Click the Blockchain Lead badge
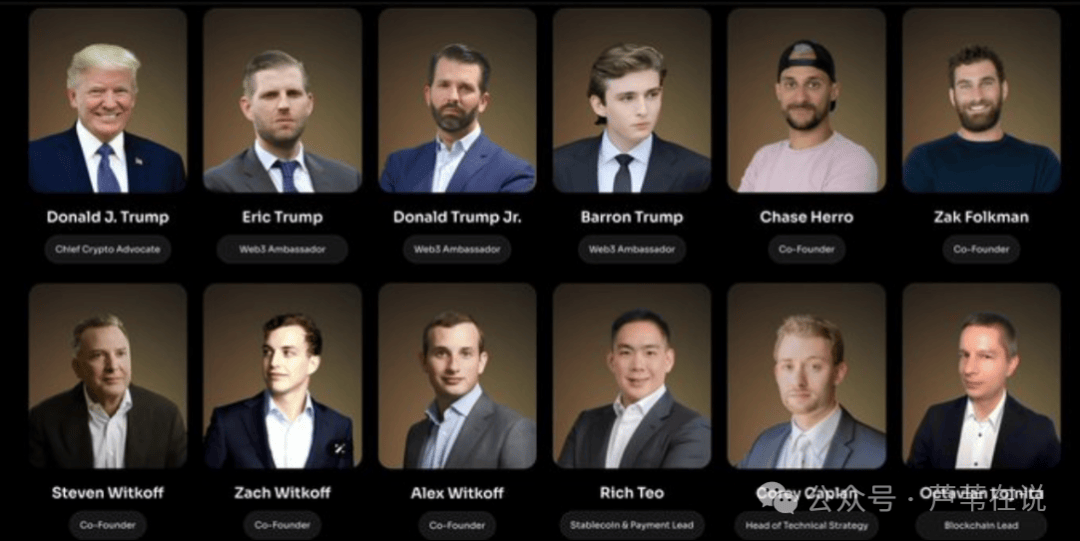 point(982,525)
